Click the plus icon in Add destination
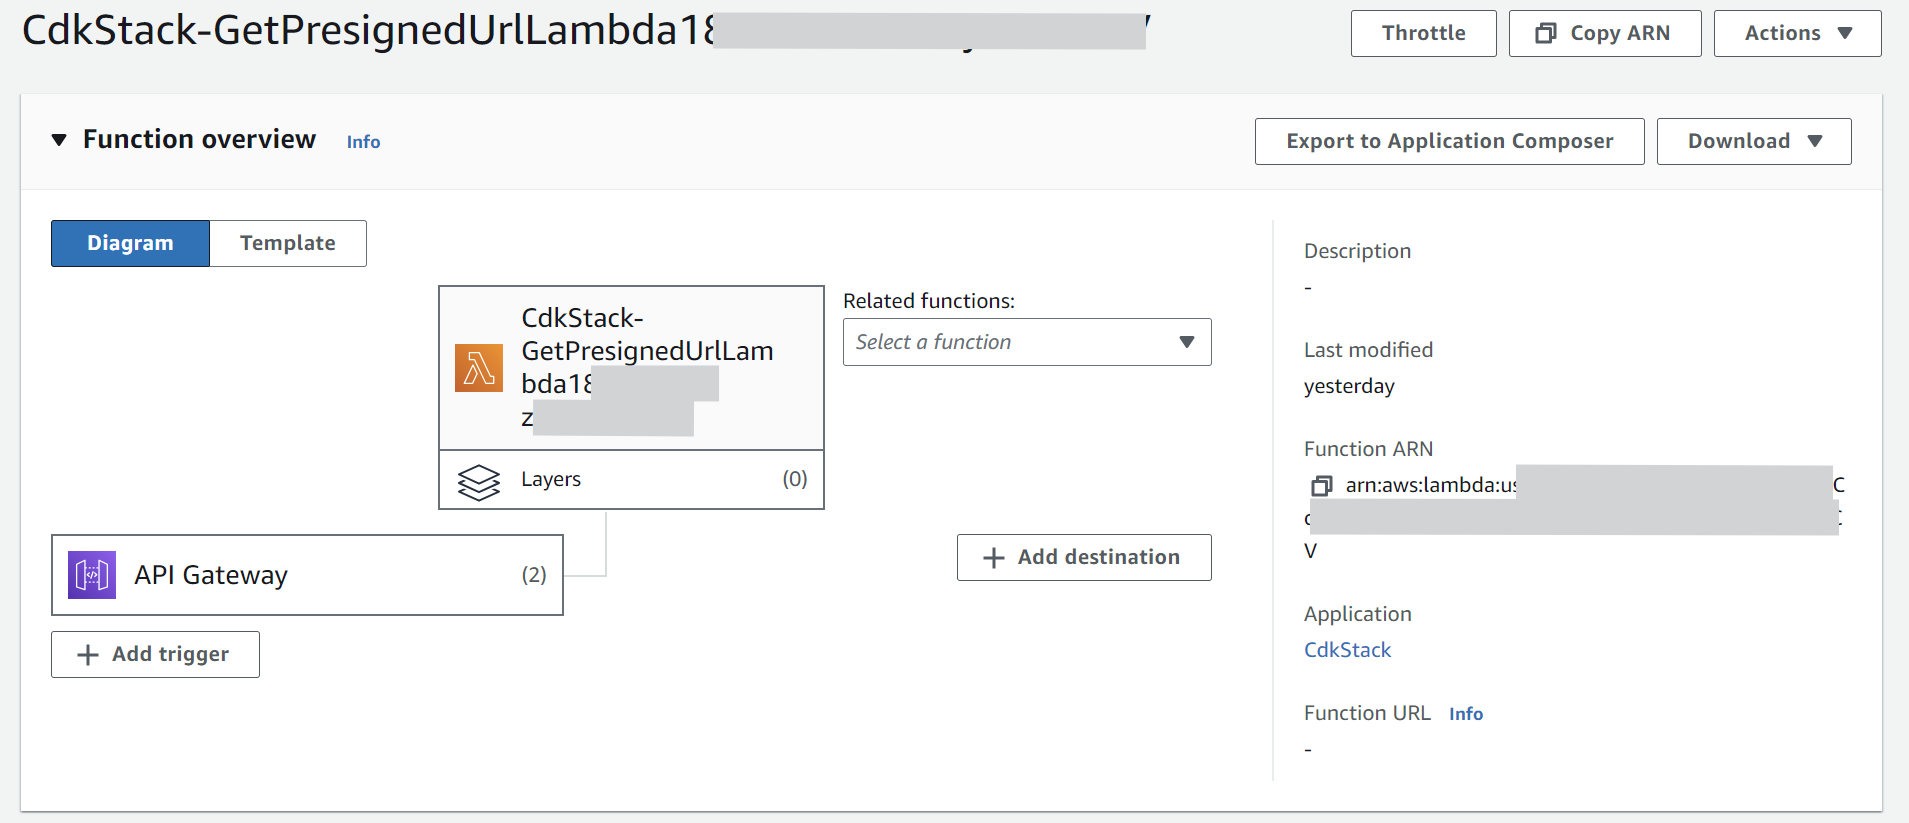This screenshot has width=1909, height=823. pos(994,558)
